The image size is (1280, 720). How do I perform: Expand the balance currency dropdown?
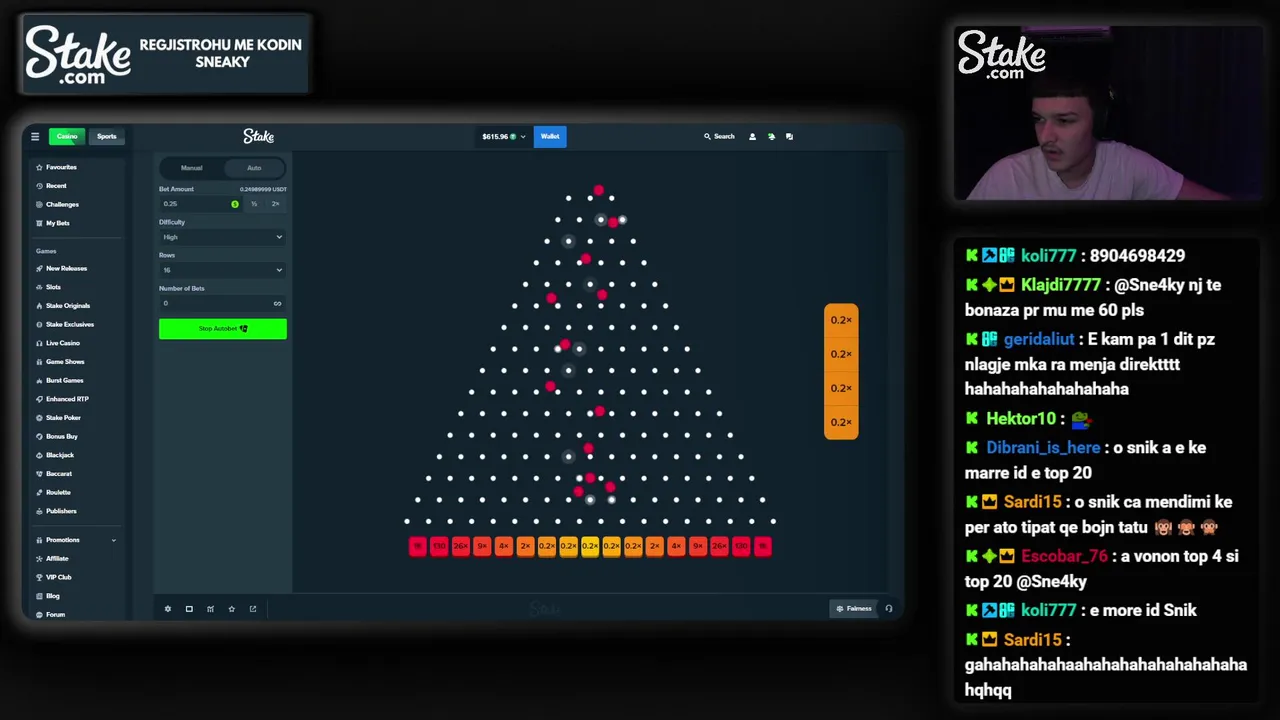coord(522,137)
